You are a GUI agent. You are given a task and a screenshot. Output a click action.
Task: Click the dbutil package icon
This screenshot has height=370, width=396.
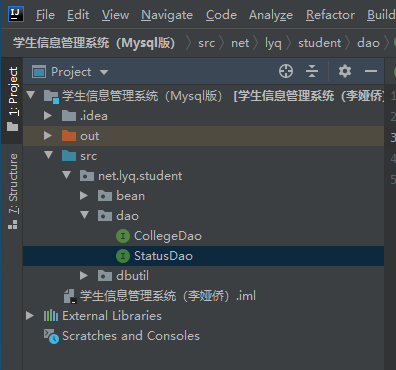(105, 276)
